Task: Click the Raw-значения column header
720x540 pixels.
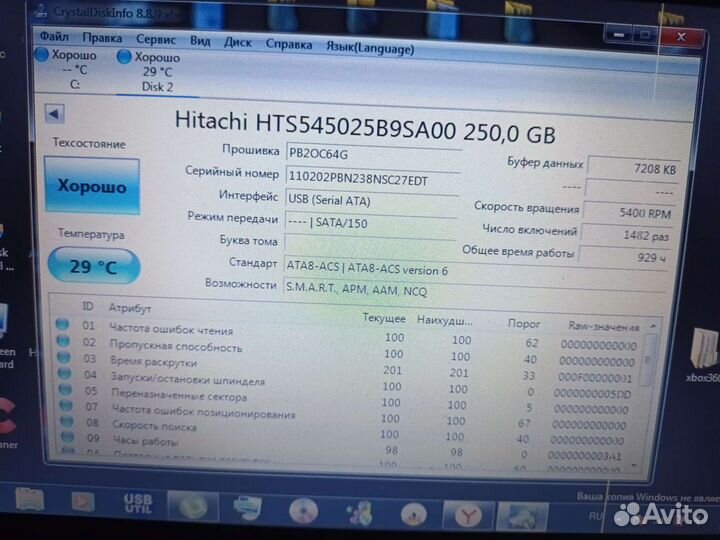Action: click(x=603, y=326)
